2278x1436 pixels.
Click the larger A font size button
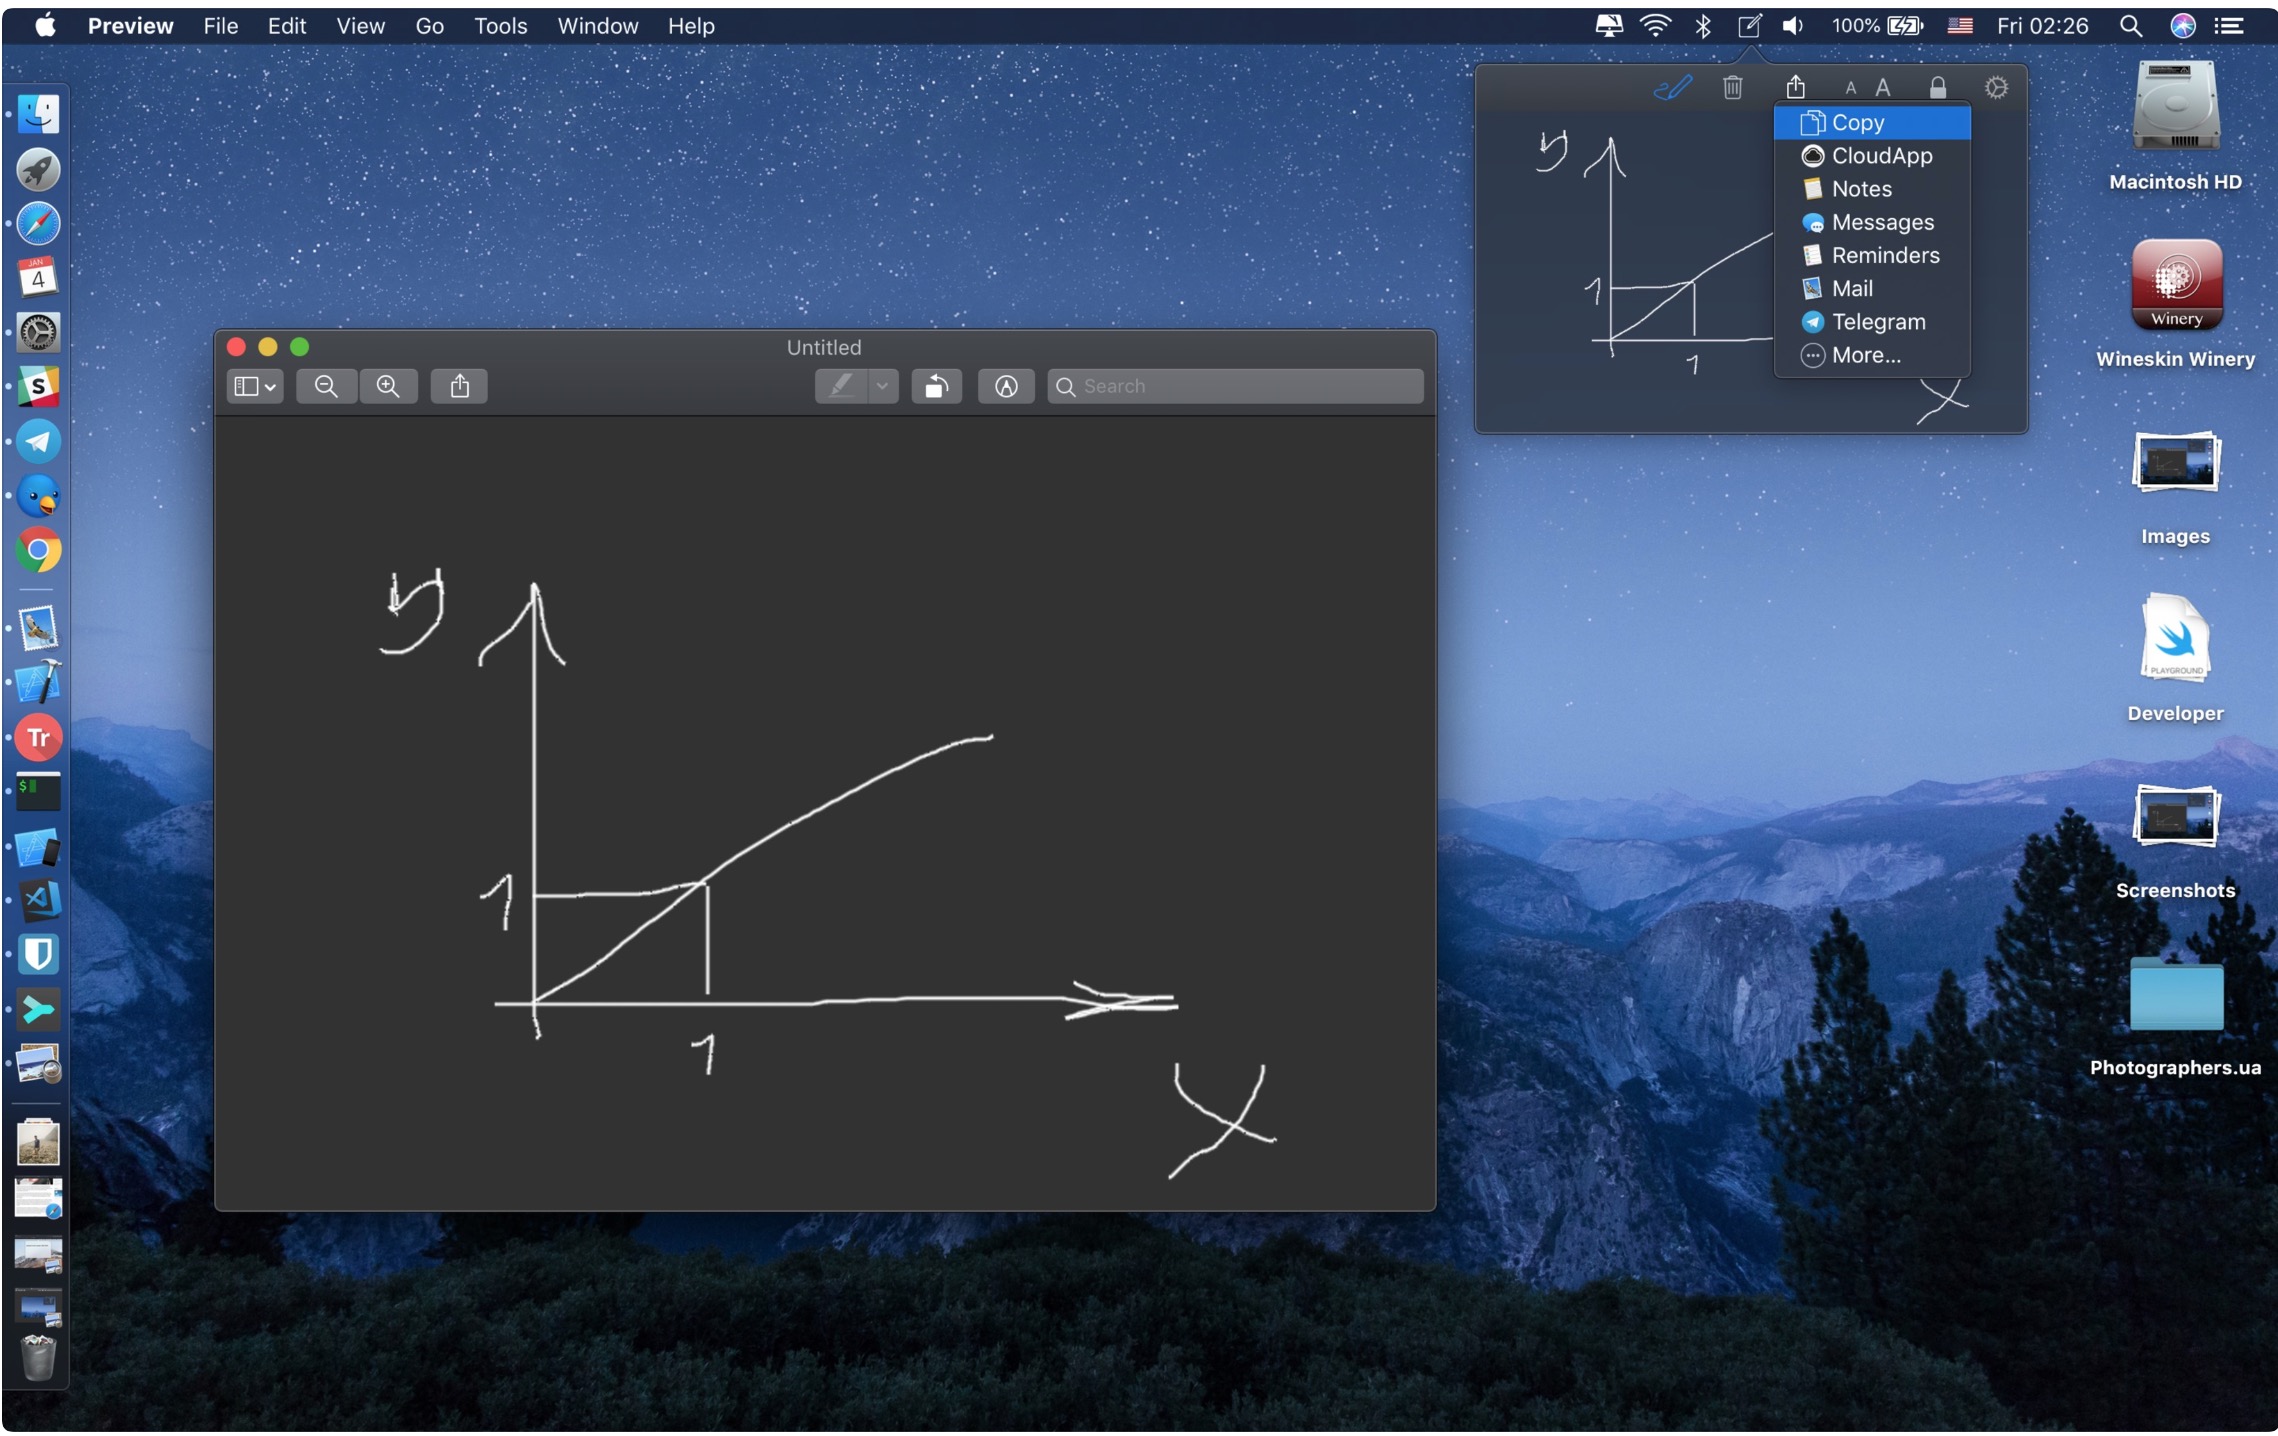1883,88
